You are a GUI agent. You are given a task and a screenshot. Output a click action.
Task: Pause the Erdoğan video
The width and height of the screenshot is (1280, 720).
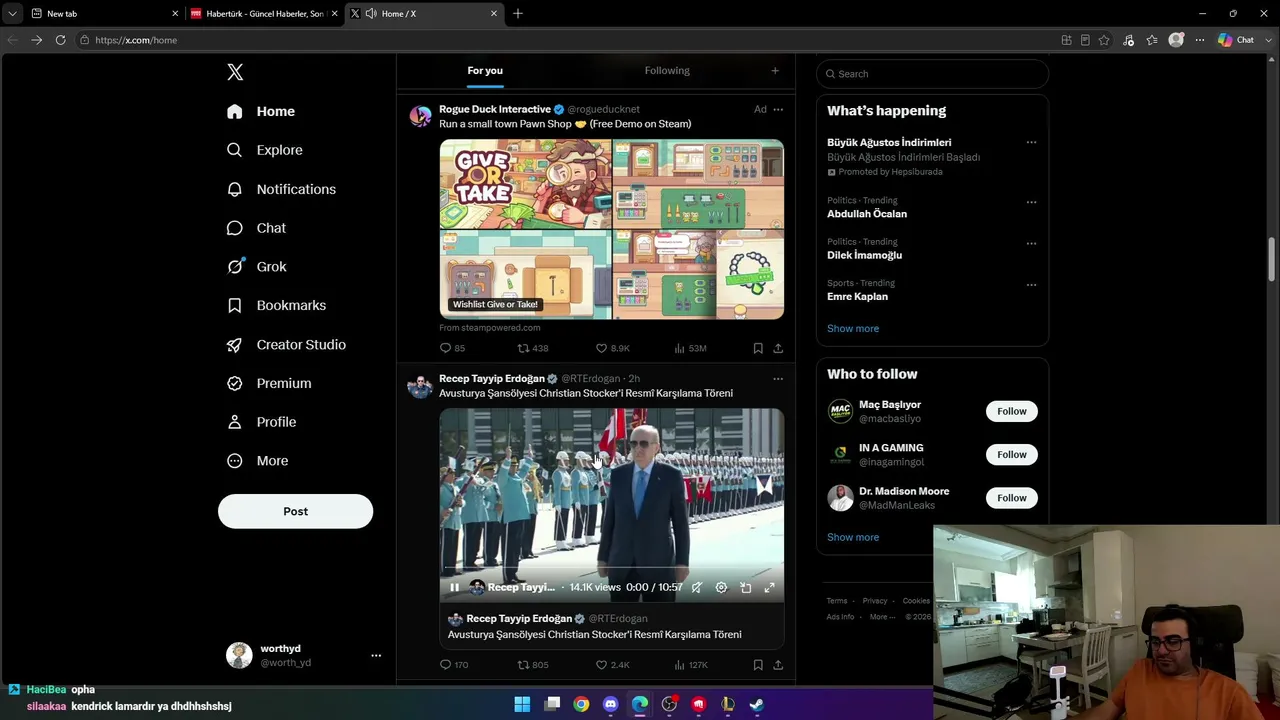(x=454, y=588)
